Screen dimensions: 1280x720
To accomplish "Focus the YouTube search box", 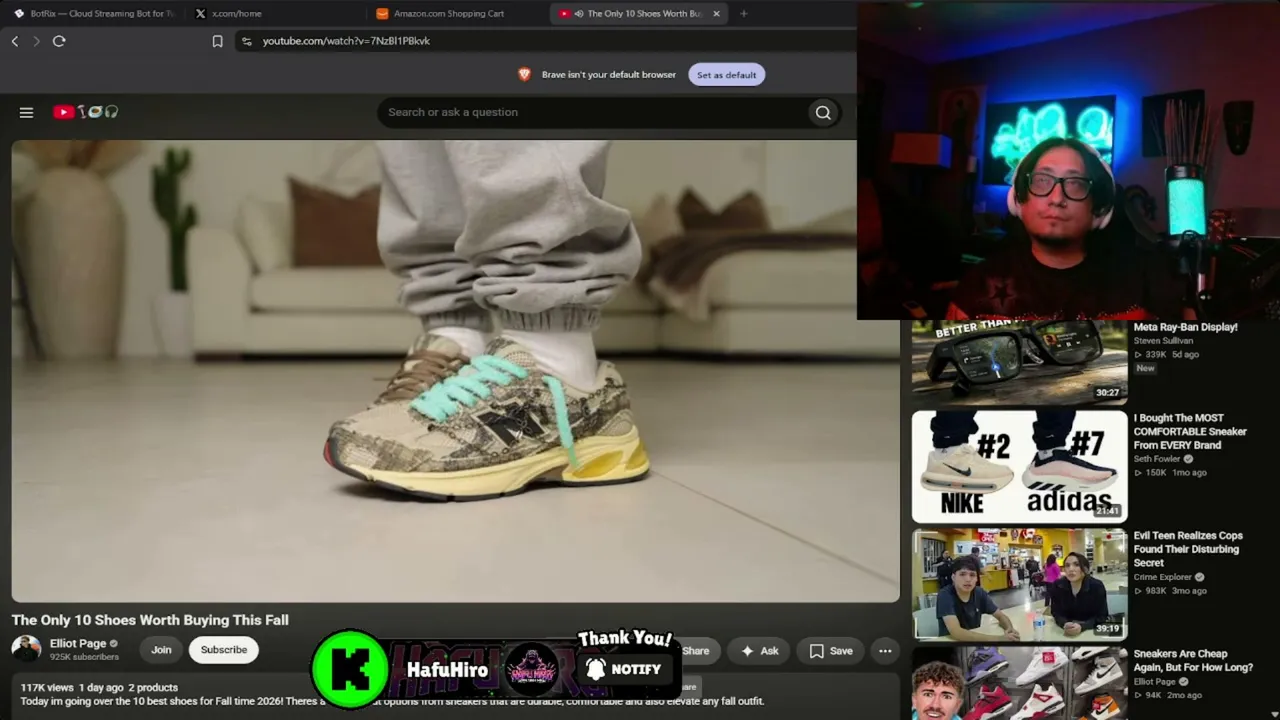I will point(593,112).
